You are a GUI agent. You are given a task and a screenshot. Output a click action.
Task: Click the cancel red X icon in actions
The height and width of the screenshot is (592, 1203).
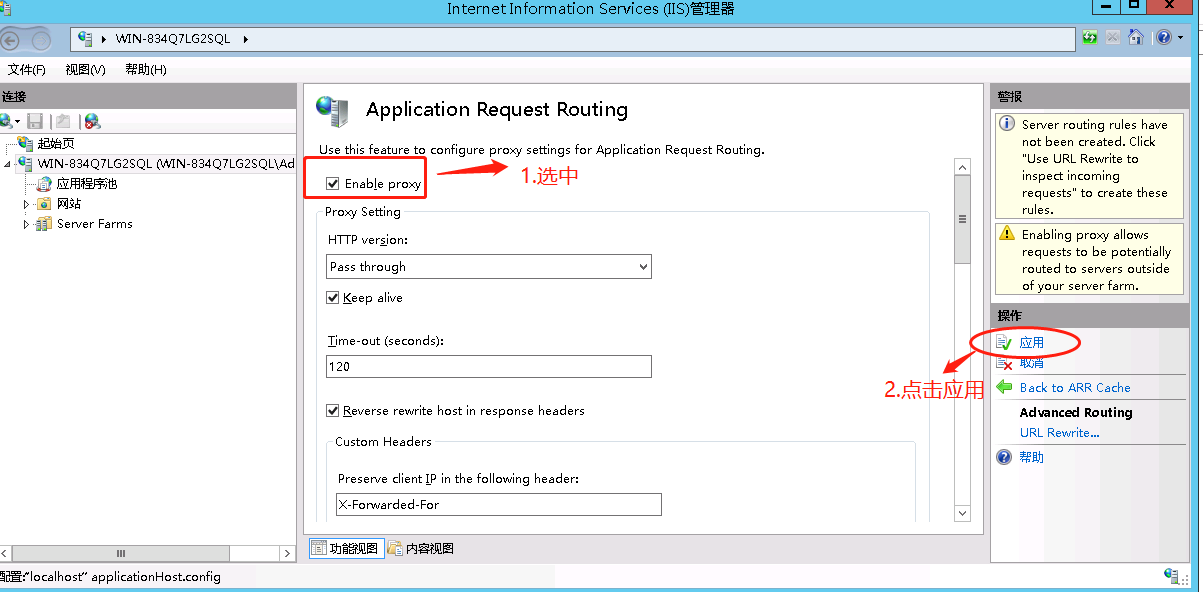point(1005,363)
